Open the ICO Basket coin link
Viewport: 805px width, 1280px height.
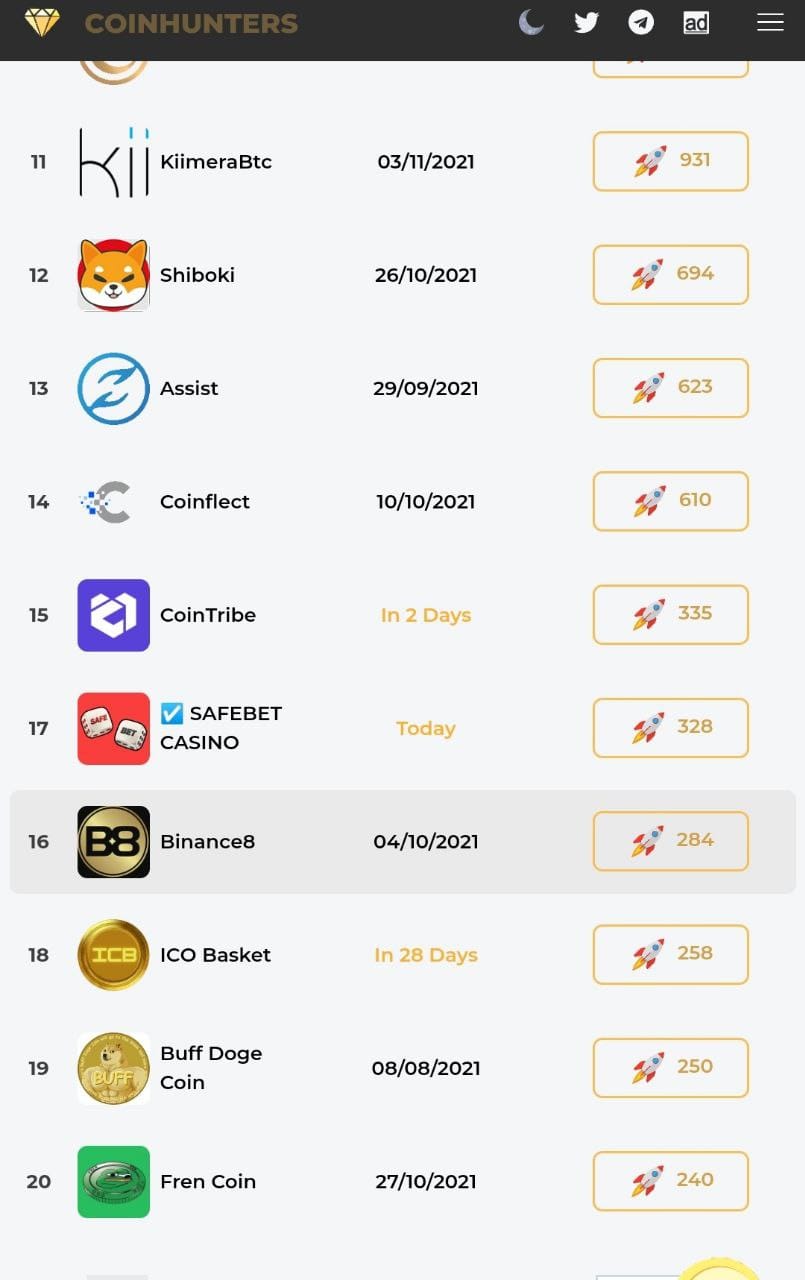(x=215, y=955)
